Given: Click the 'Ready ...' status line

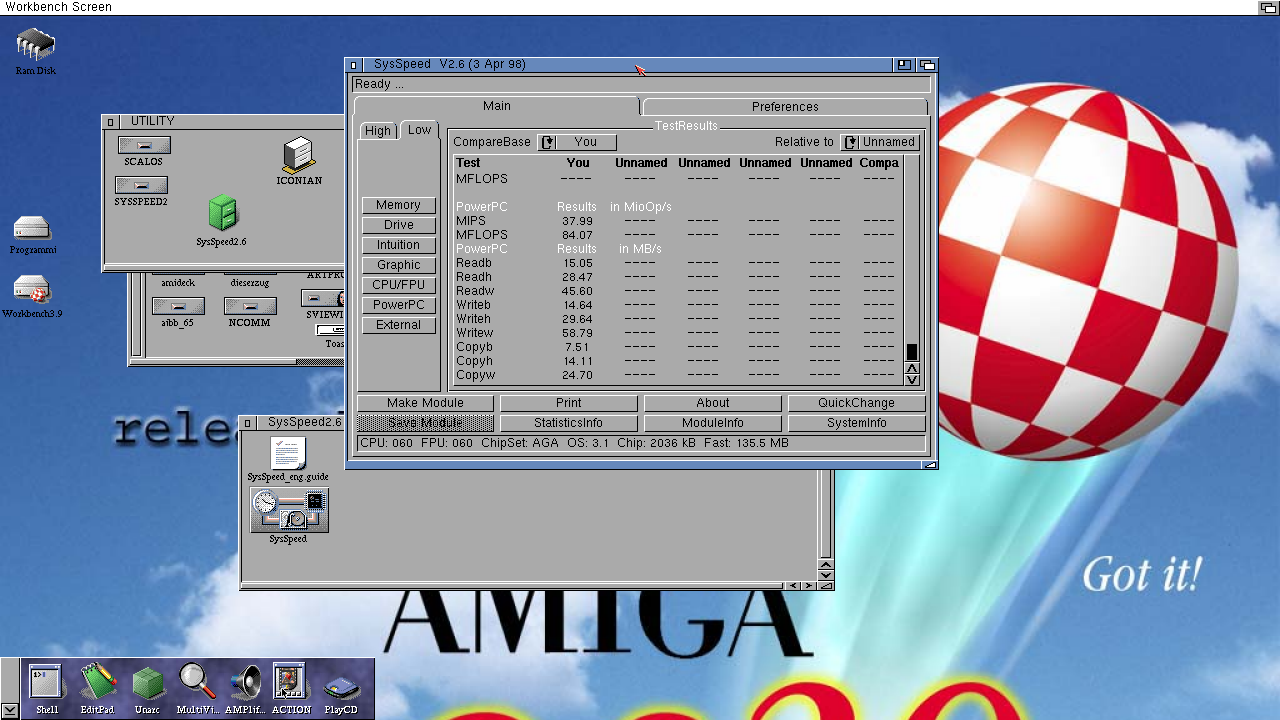Looking at the screenshot, I should pos(641,84).
